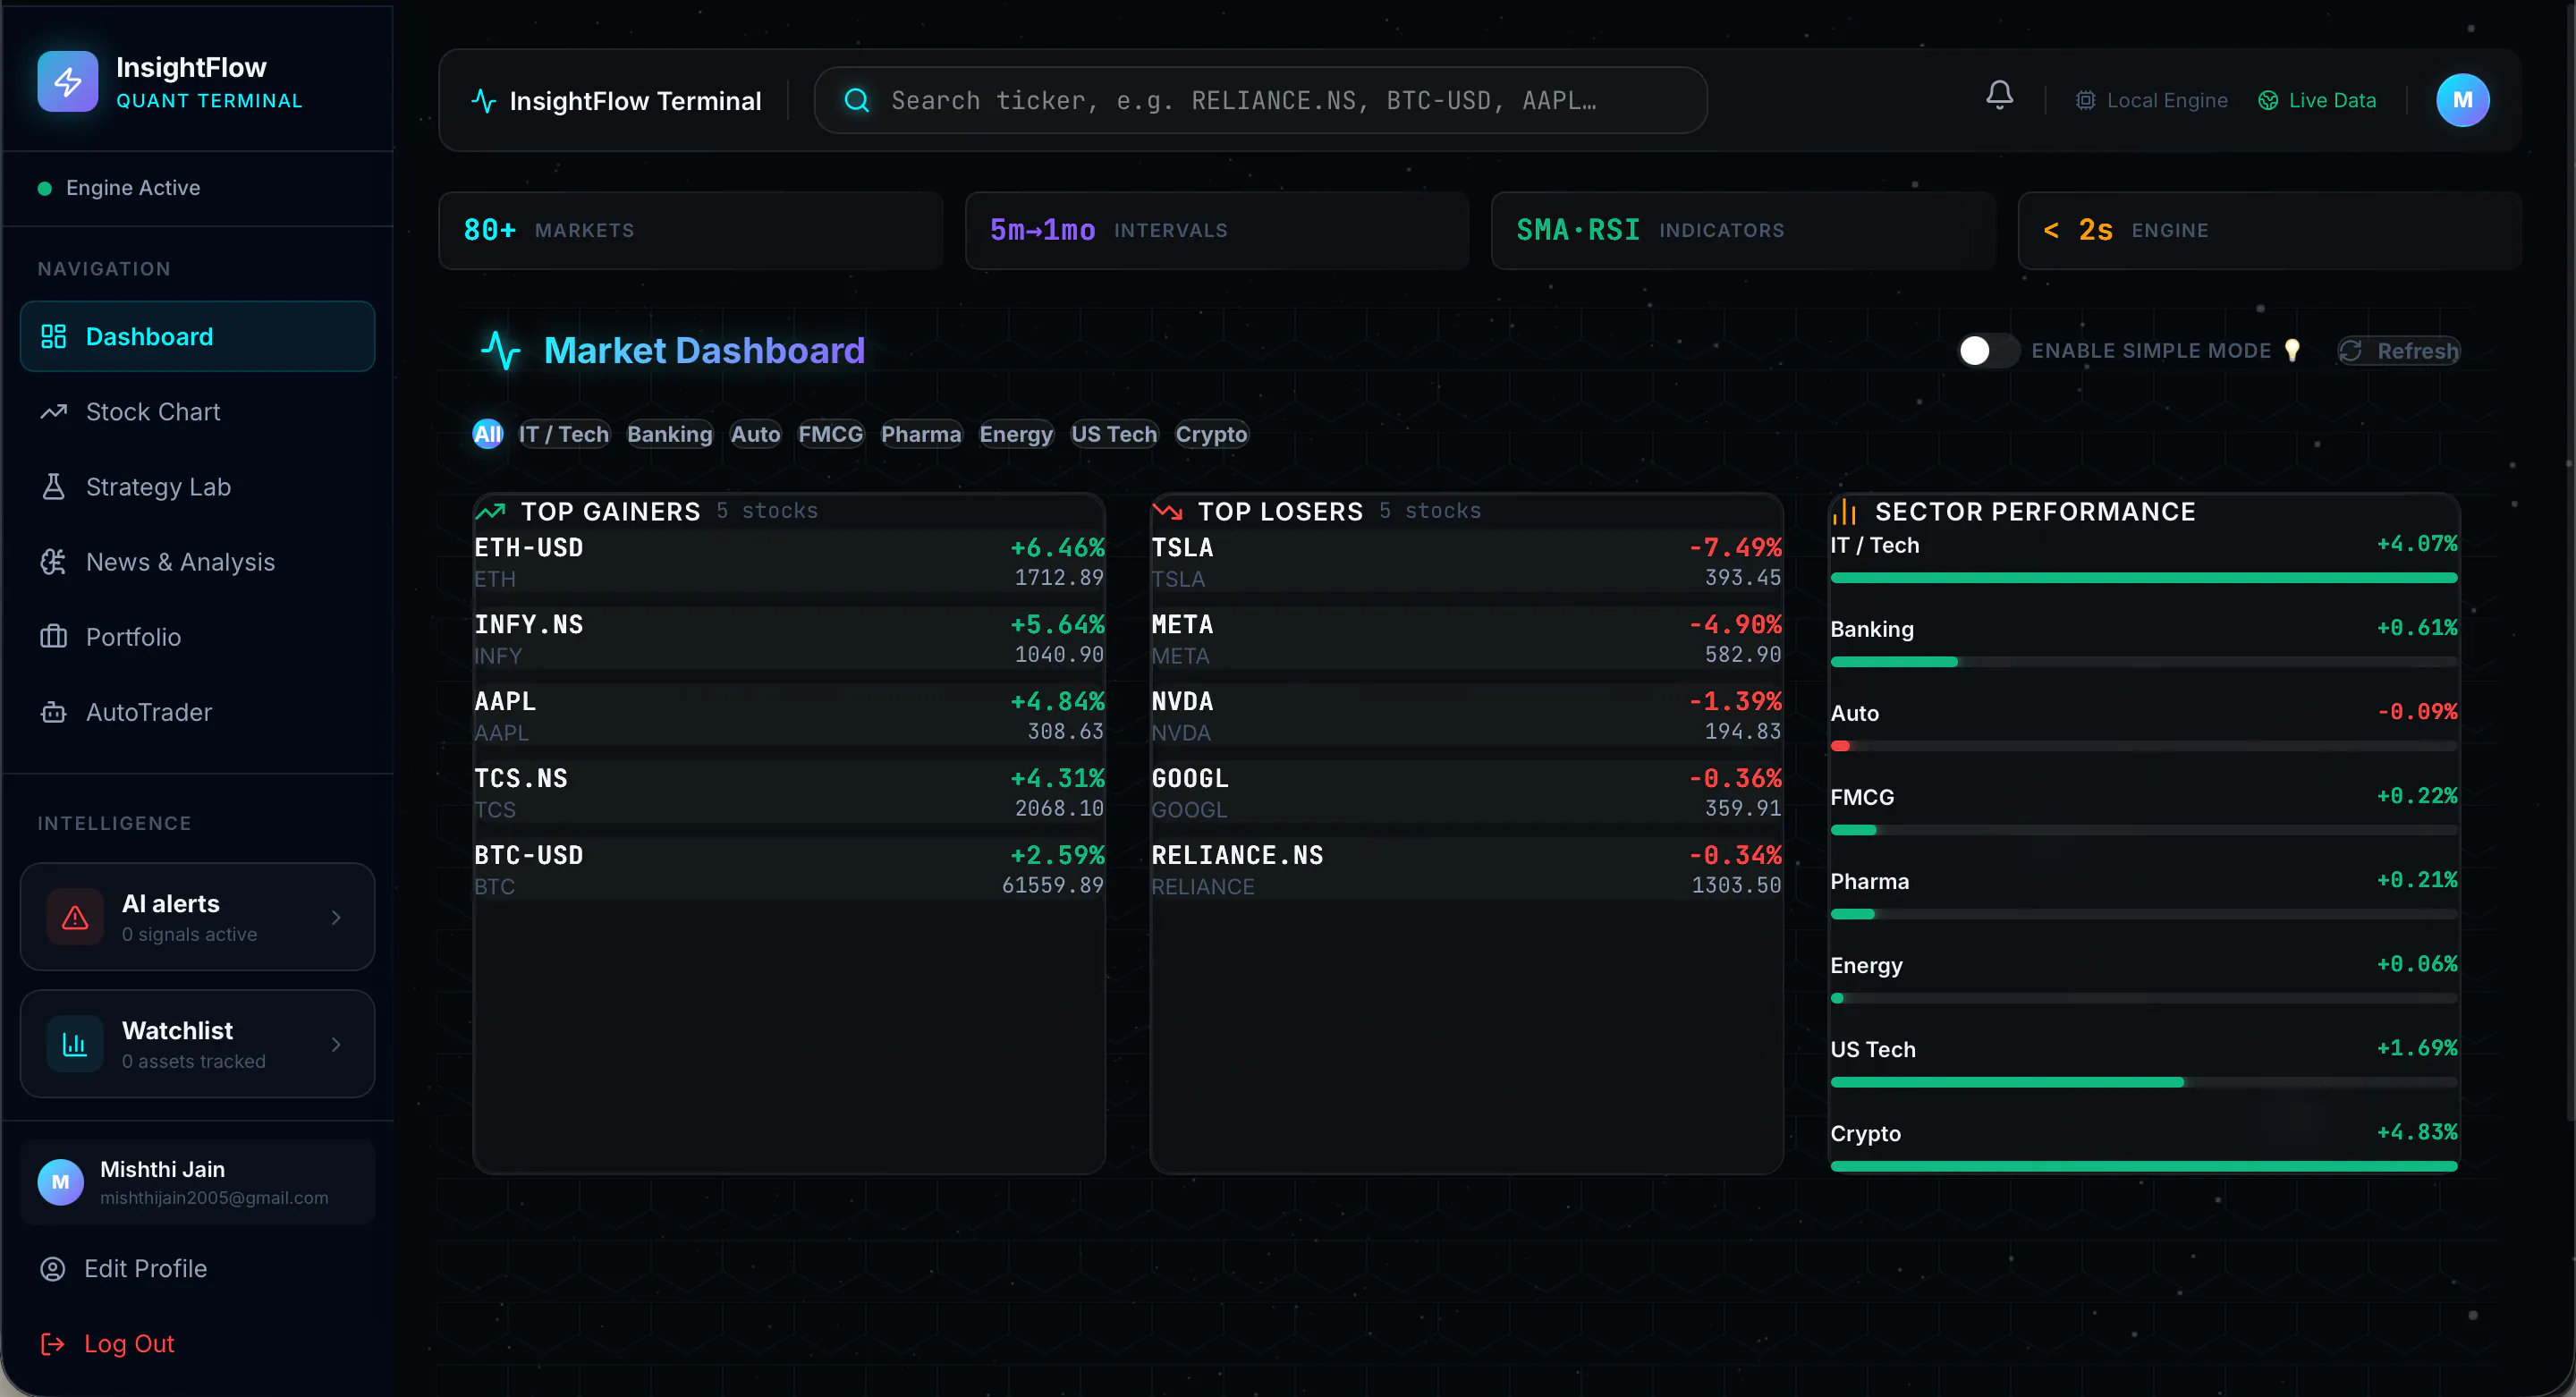The width and height of the screenshot is (2576, 1397).
Task: Open the NVDA loser row
Action: click(1466, 716)
